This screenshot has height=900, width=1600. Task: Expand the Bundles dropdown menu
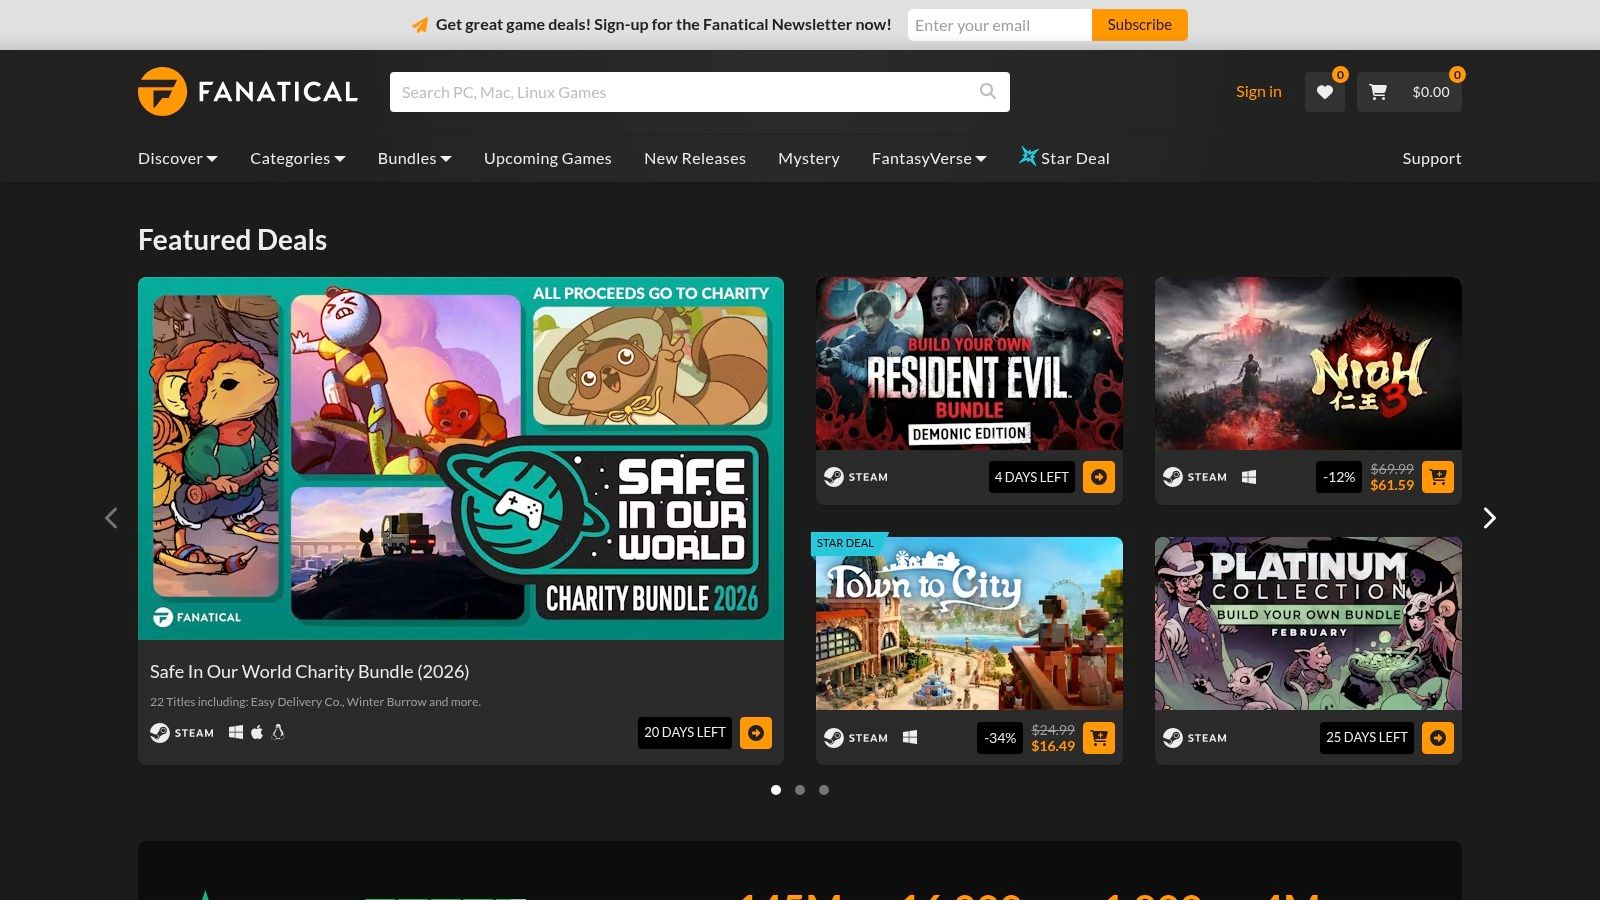coord(414,158)
